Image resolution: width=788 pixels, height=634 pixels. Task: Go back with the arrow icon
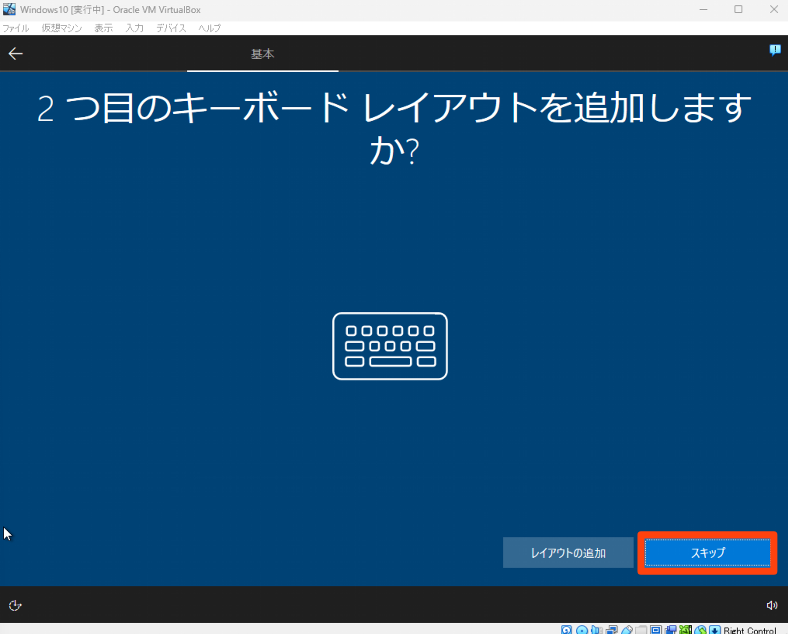[16, 53]
